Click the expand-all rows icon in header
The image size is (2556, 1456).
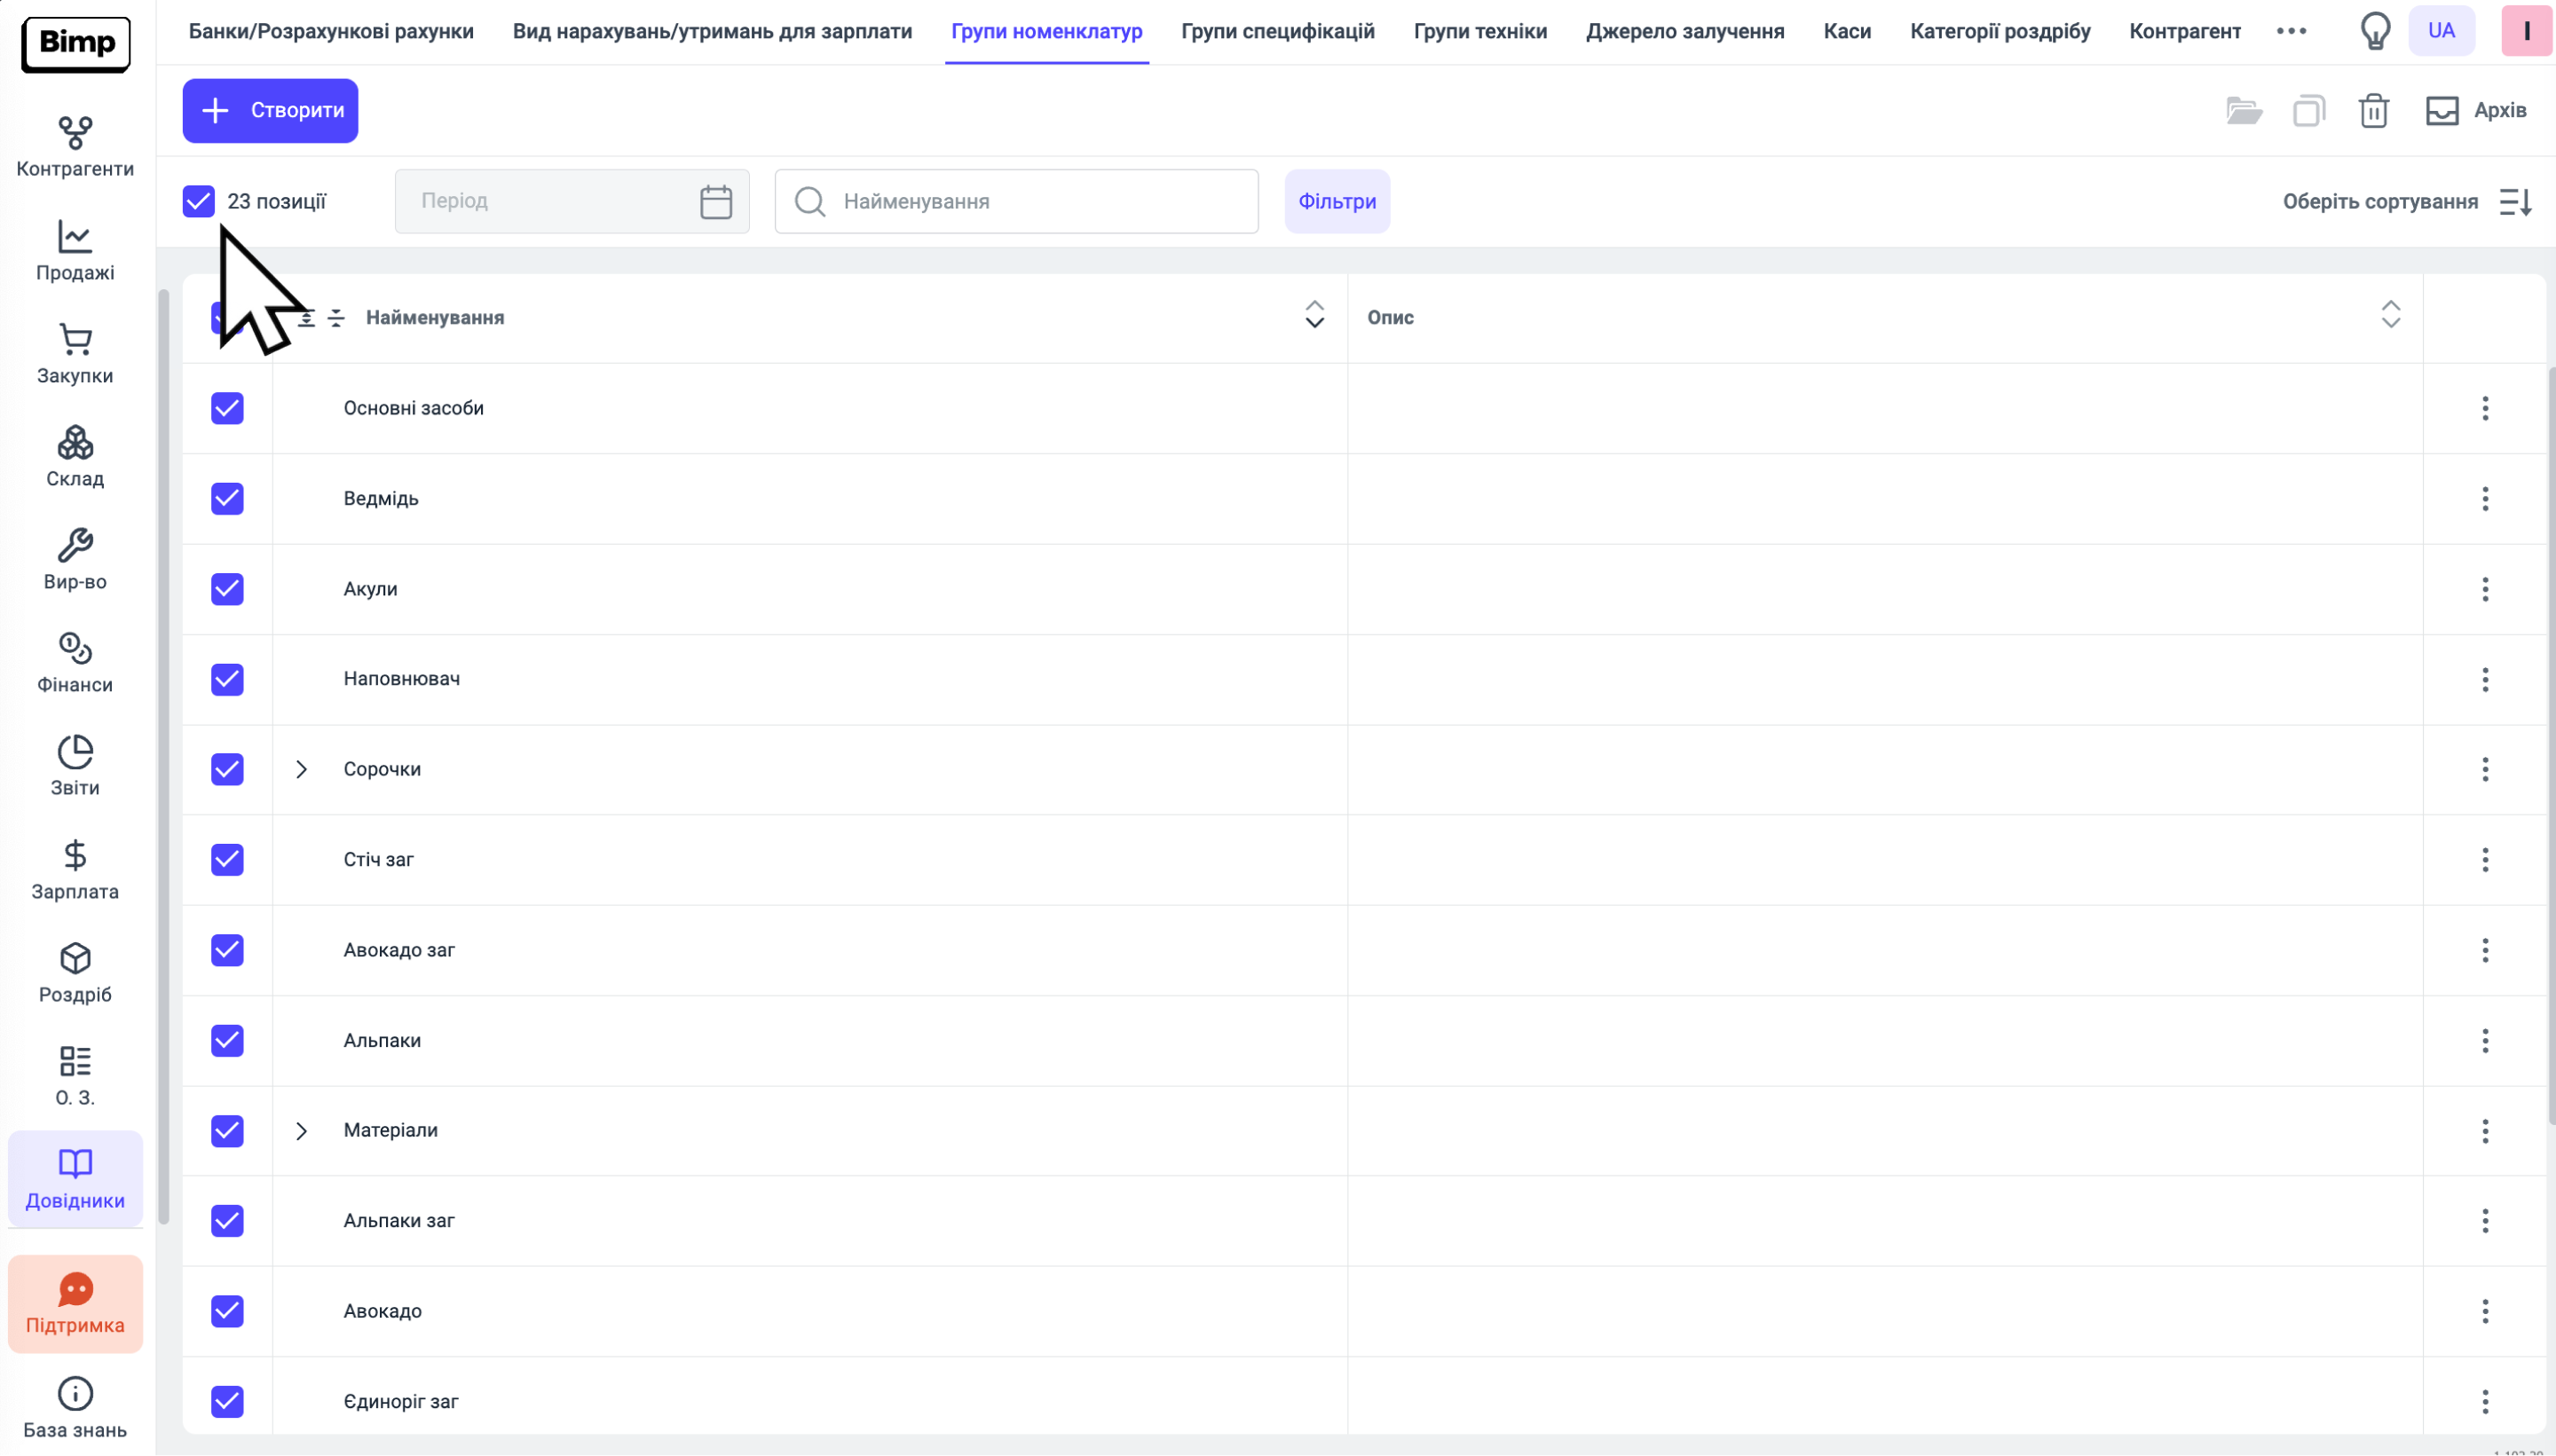307,318
